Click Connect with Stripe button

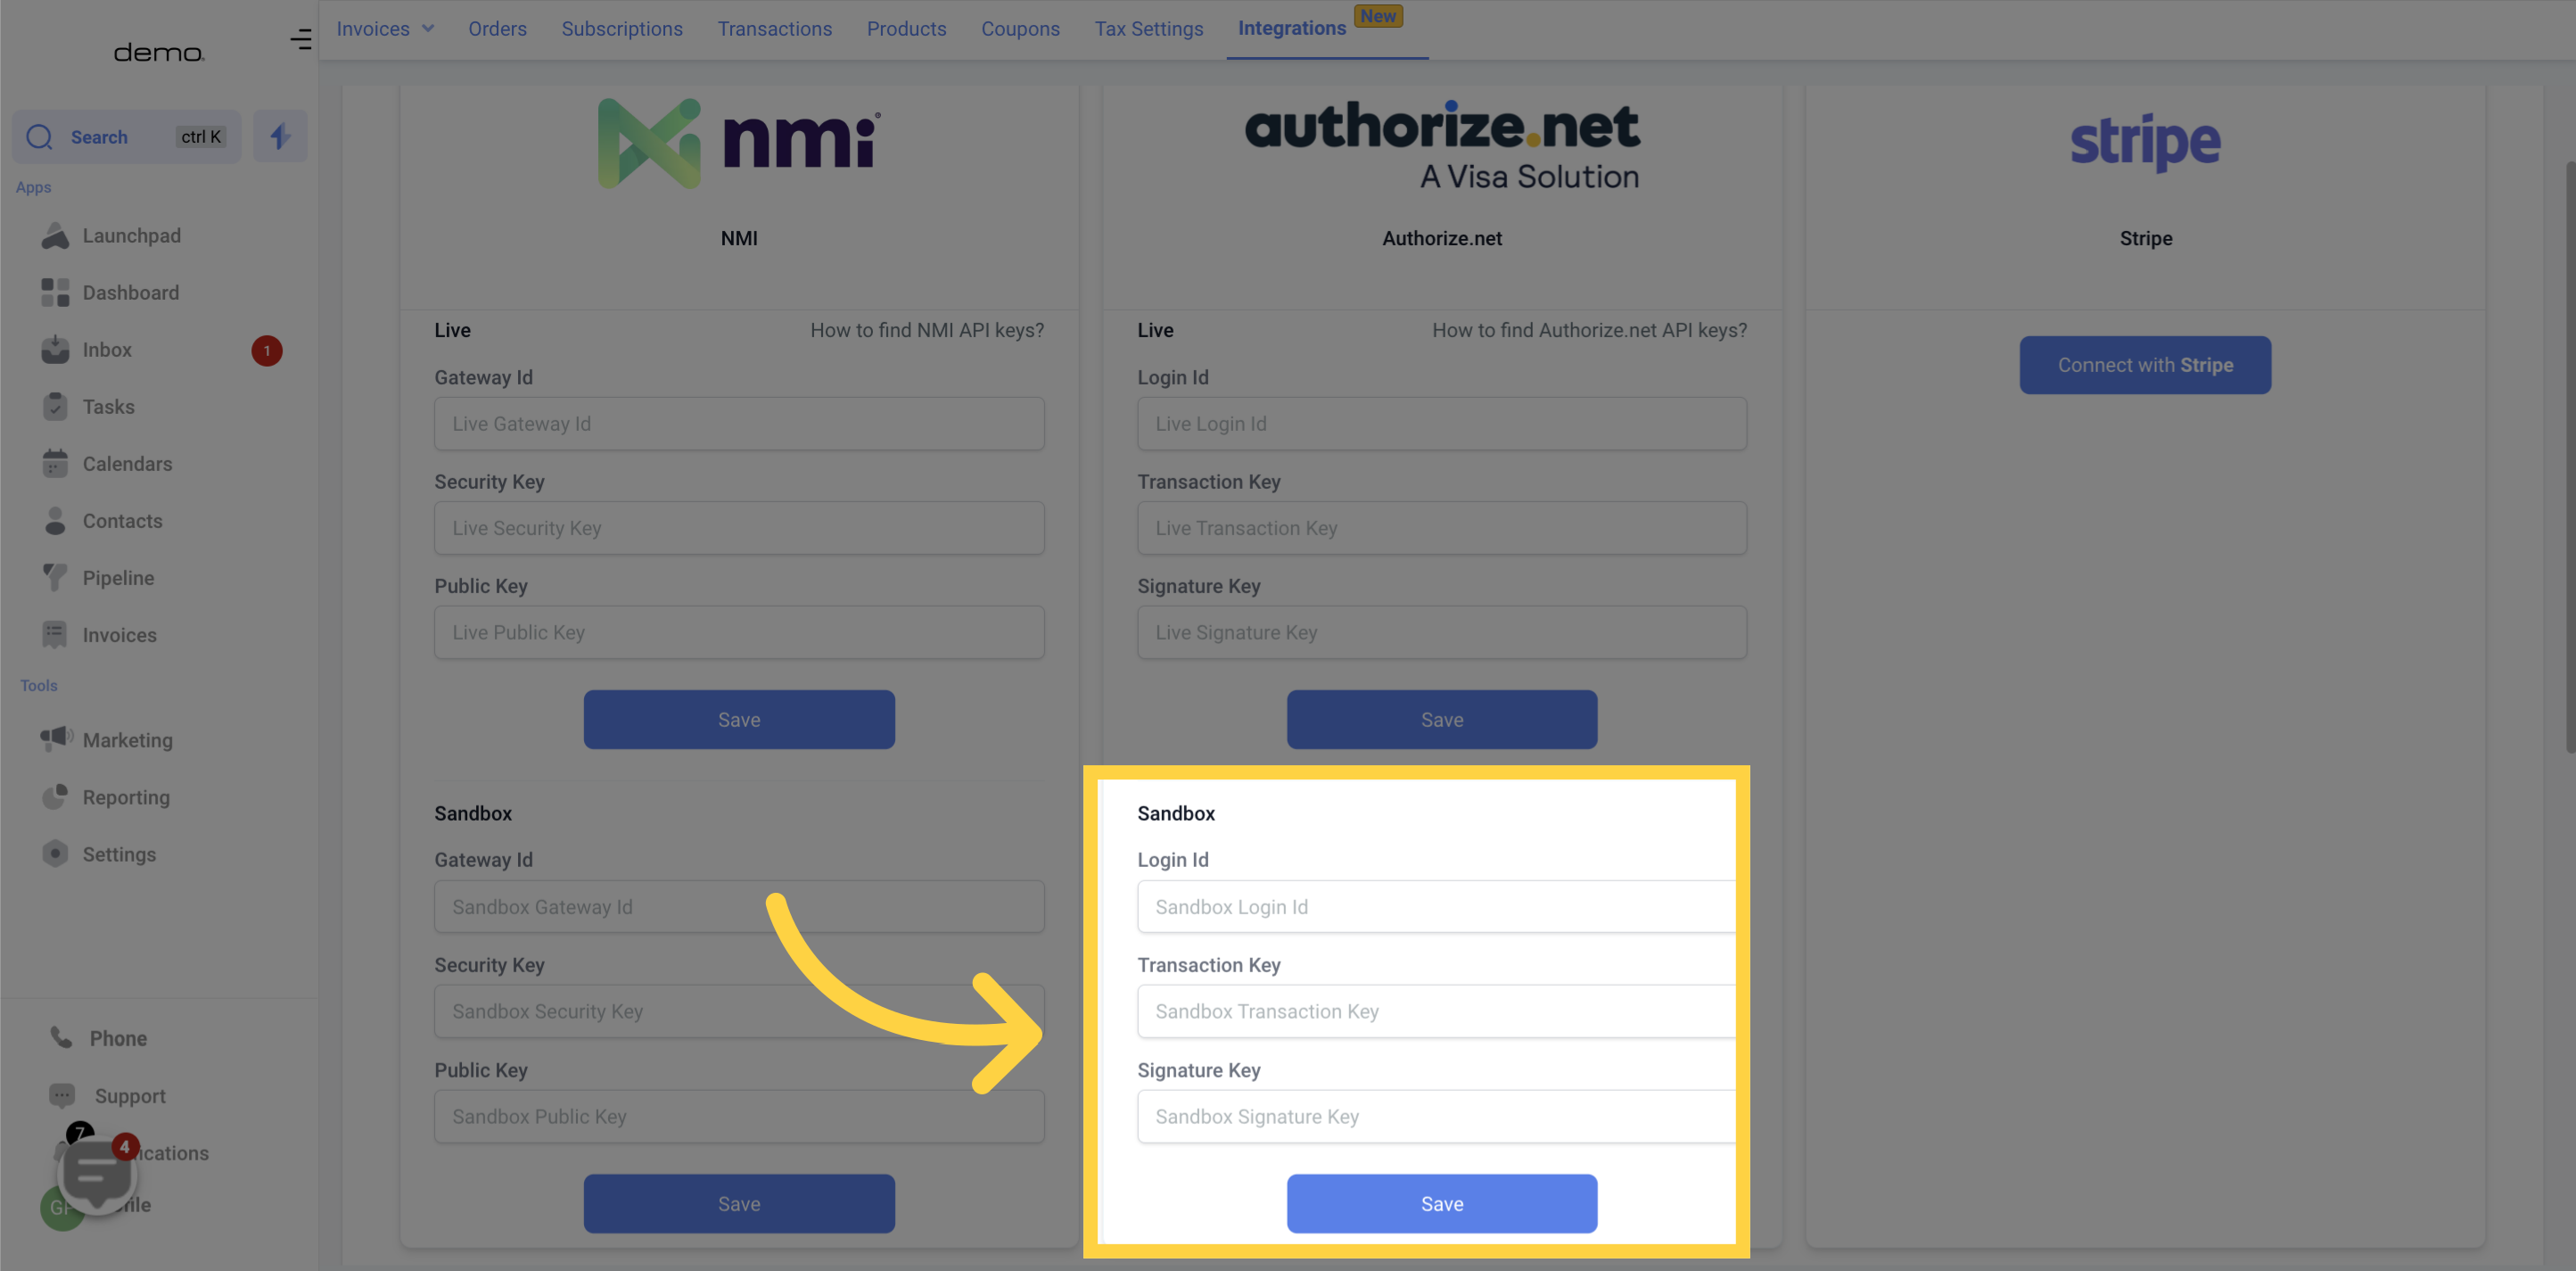2145,365
